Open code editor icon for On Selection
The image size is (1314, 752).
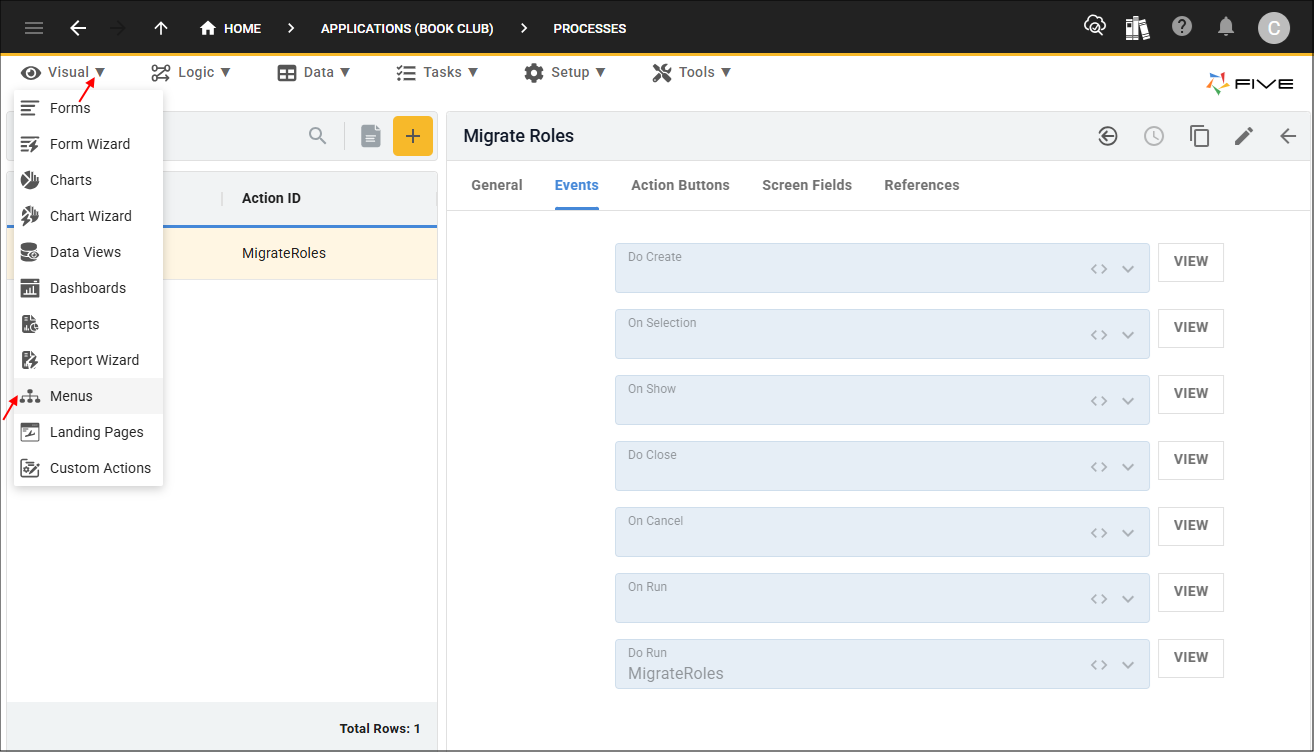pos(1099,335)
